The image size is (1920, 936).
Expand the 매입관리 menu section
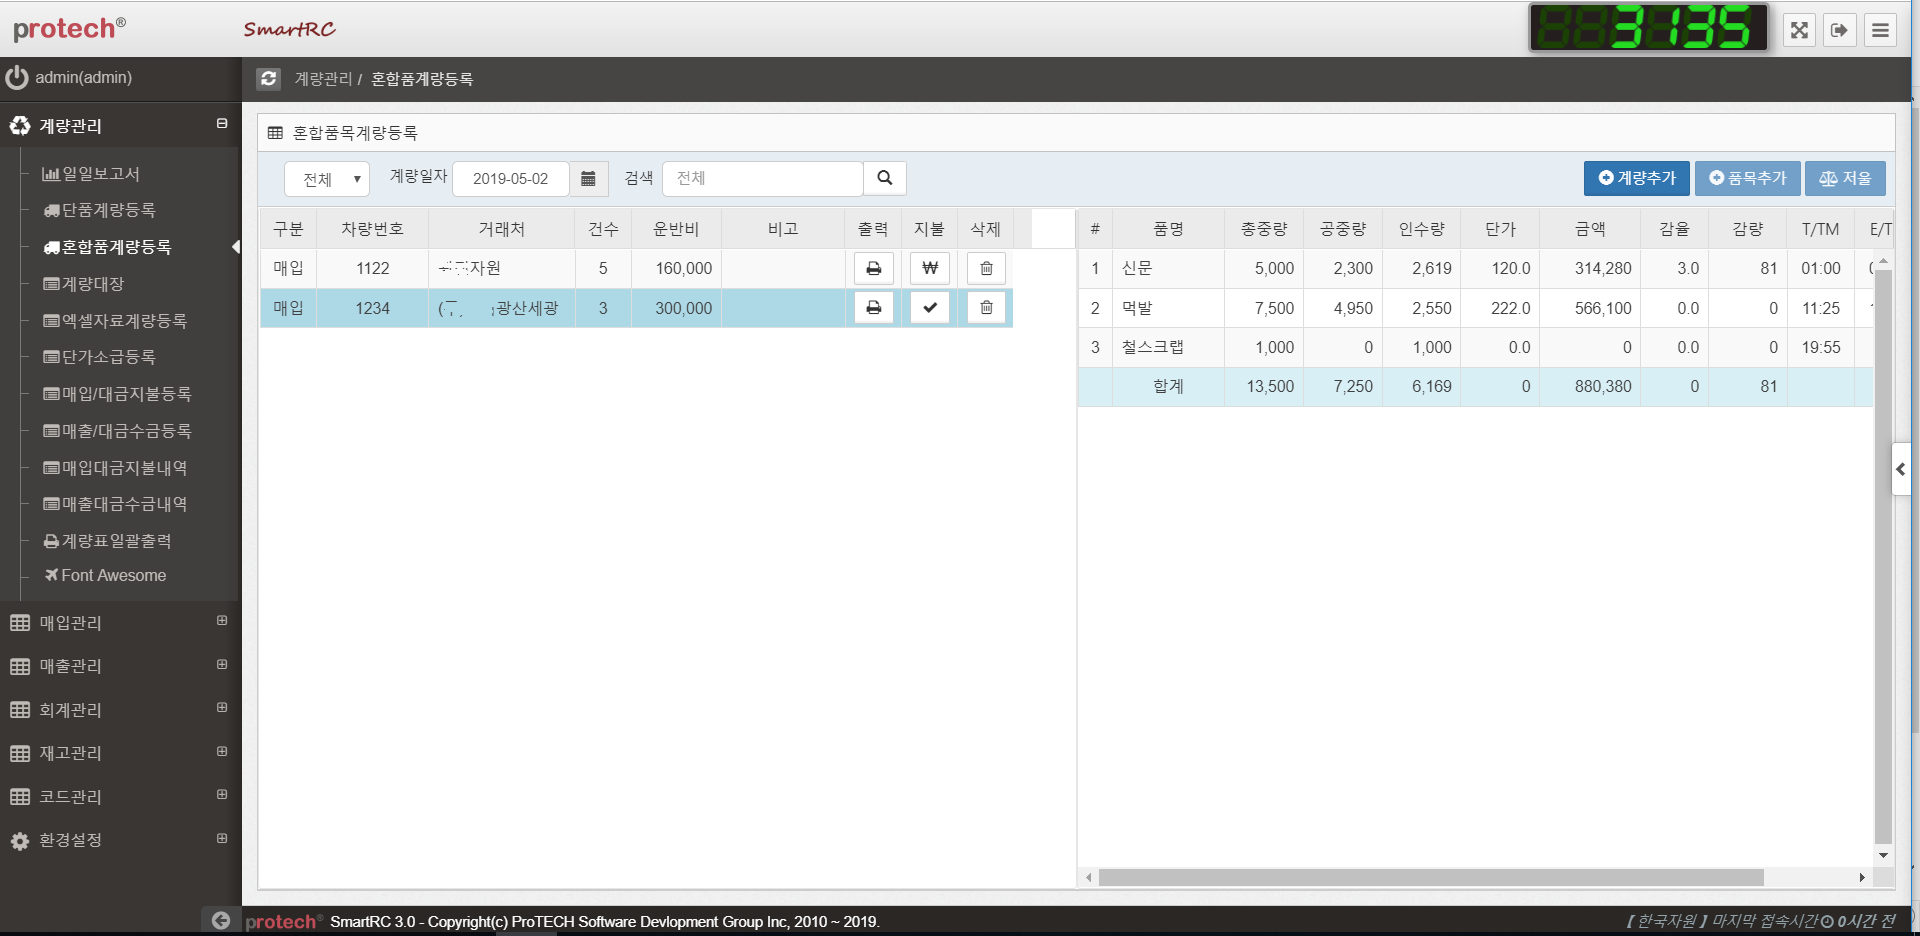click(70, 623)
